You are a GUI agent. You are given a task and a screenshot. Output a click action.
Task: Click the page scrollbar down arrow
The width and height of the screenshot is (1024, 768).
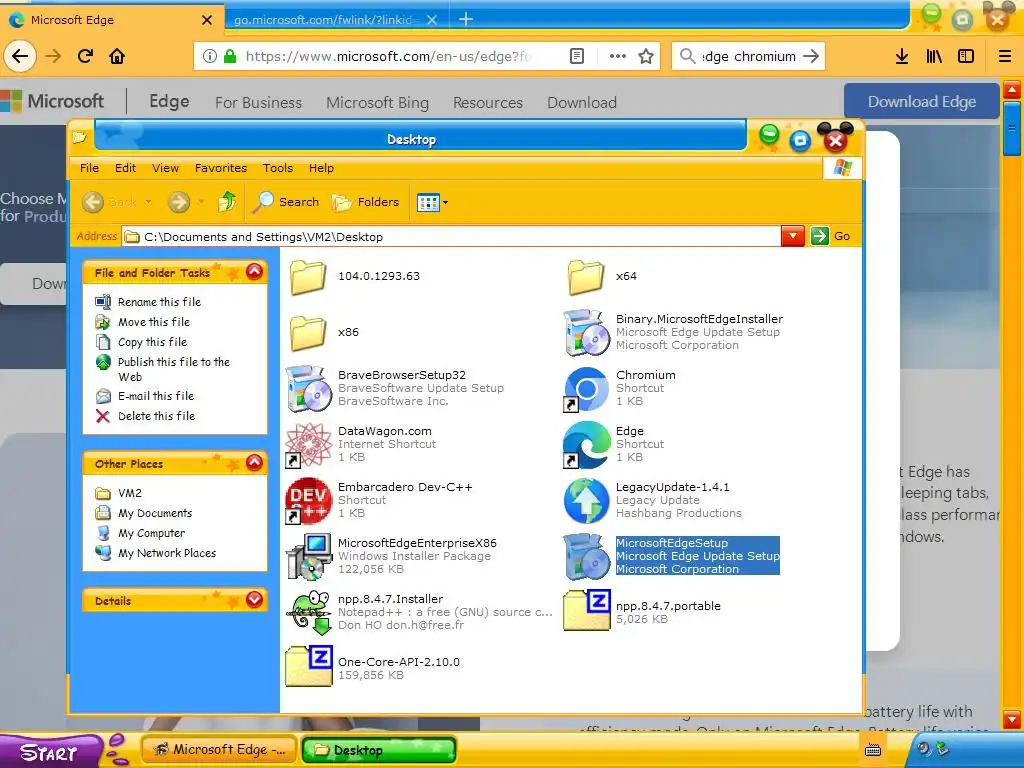1012,719
